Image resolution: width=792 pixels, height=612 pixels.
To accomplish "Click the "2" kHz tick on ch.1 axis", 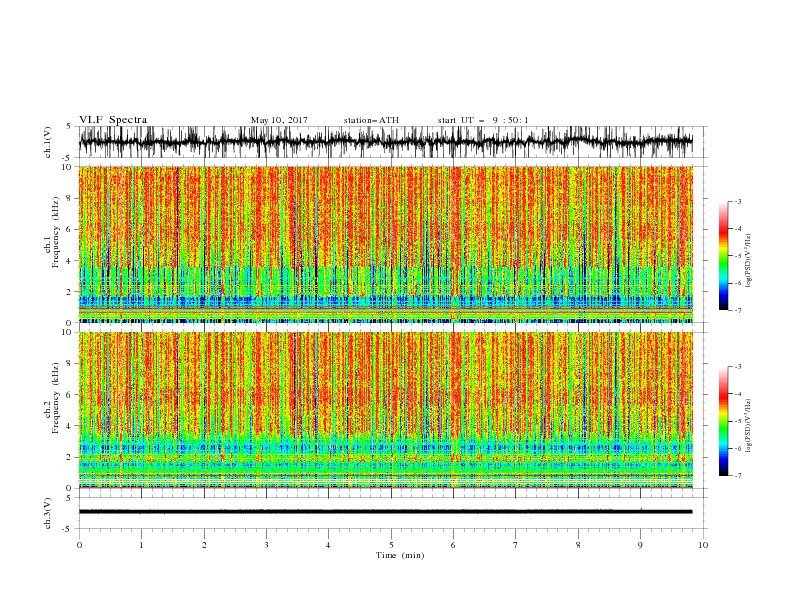I will coord(71,292).
